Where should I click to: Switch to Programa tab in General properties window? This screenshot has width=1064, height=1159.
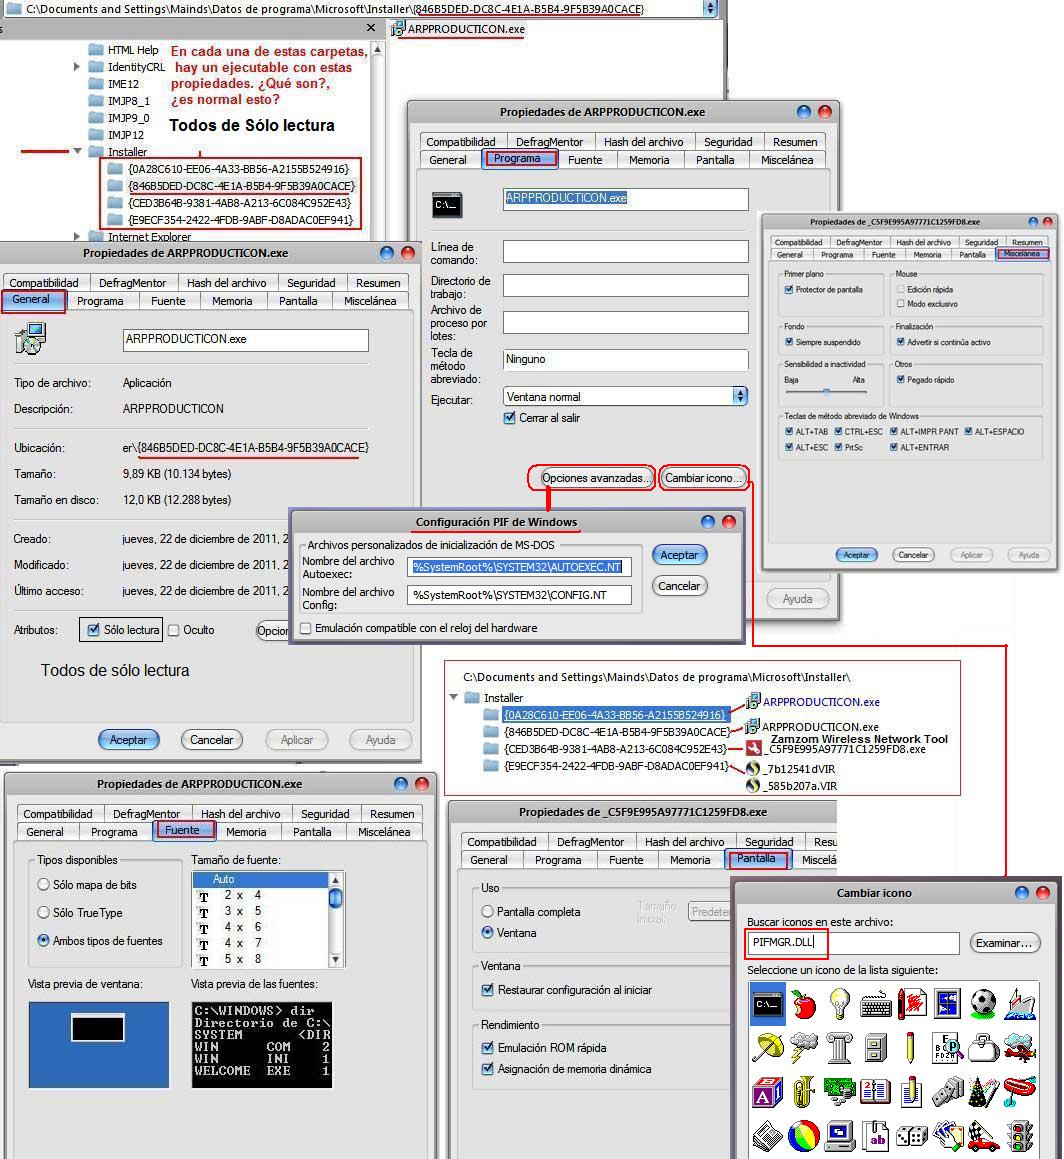[x=100, y=301]
